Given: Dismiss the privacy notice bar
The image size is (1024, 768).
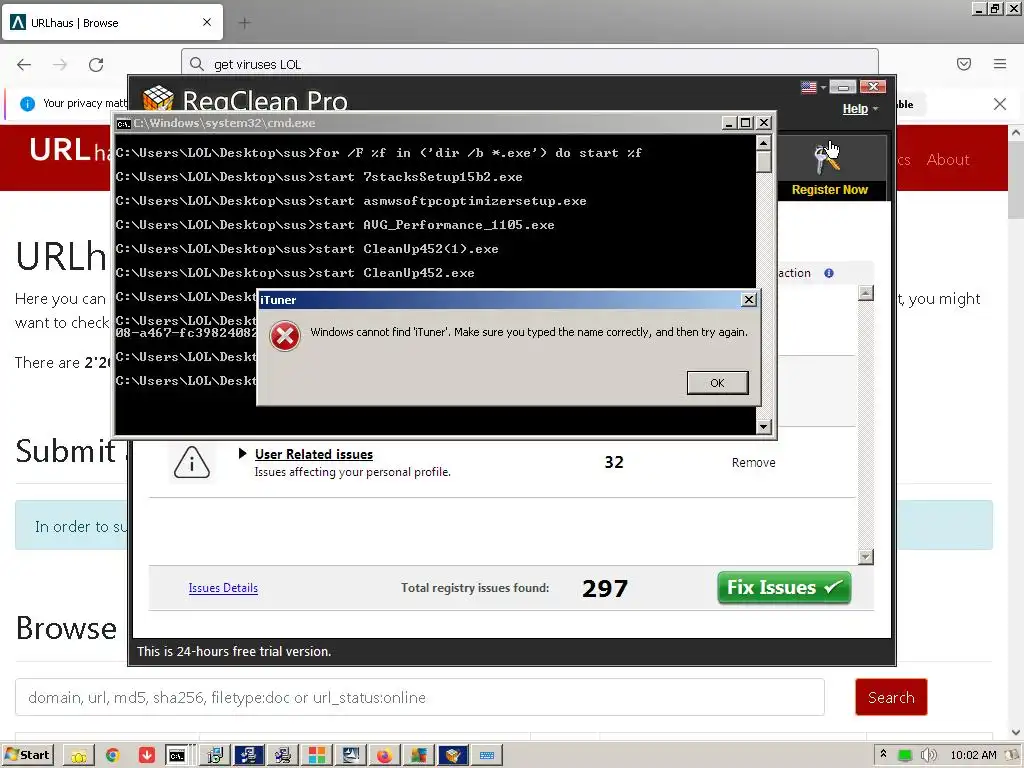Looking at the screenshot, I should tap(1000, 104).
